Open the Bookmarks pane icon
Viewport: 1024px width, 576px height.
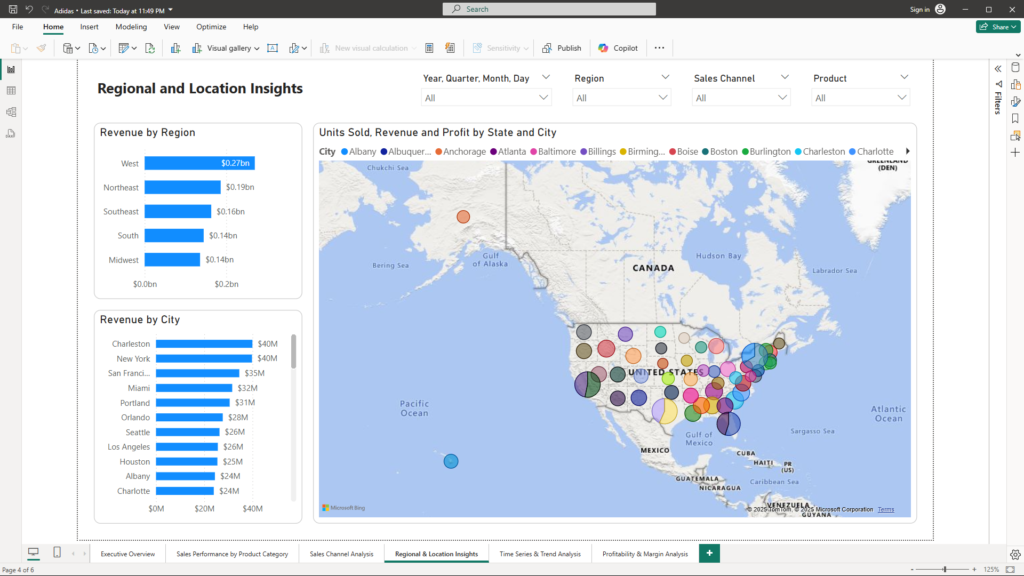coord(1015,118)
